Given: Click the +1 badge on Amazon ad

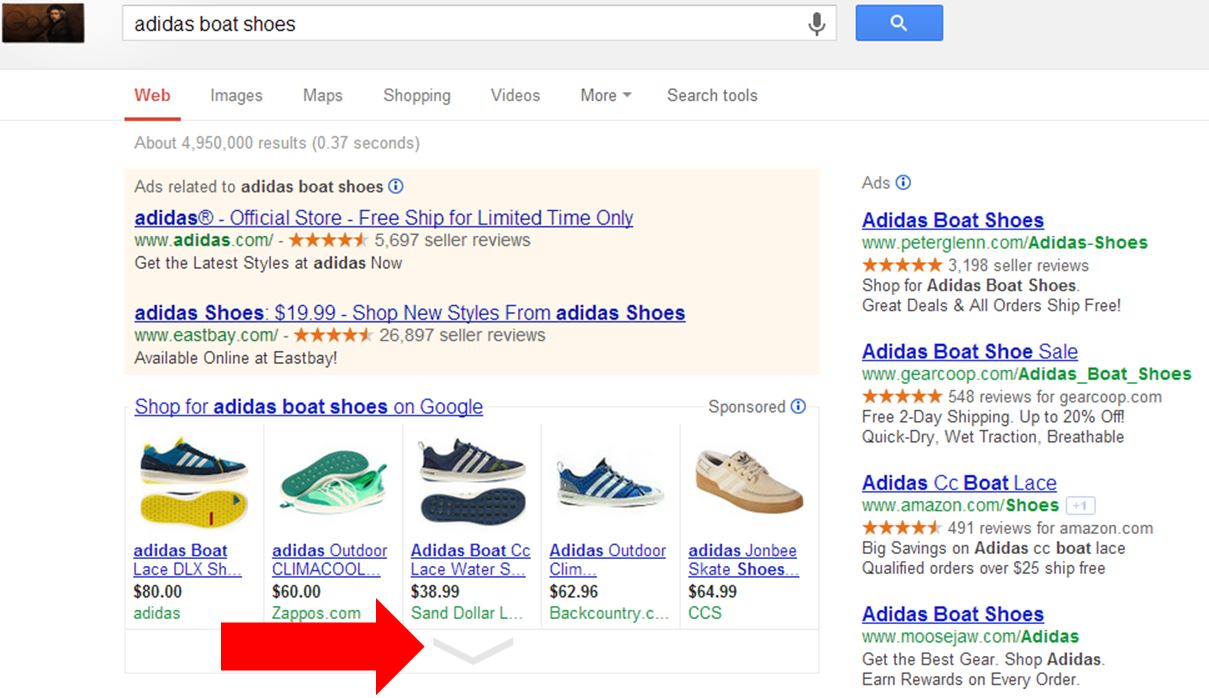Looking at the screenshot, I should tap(1079, 506).
